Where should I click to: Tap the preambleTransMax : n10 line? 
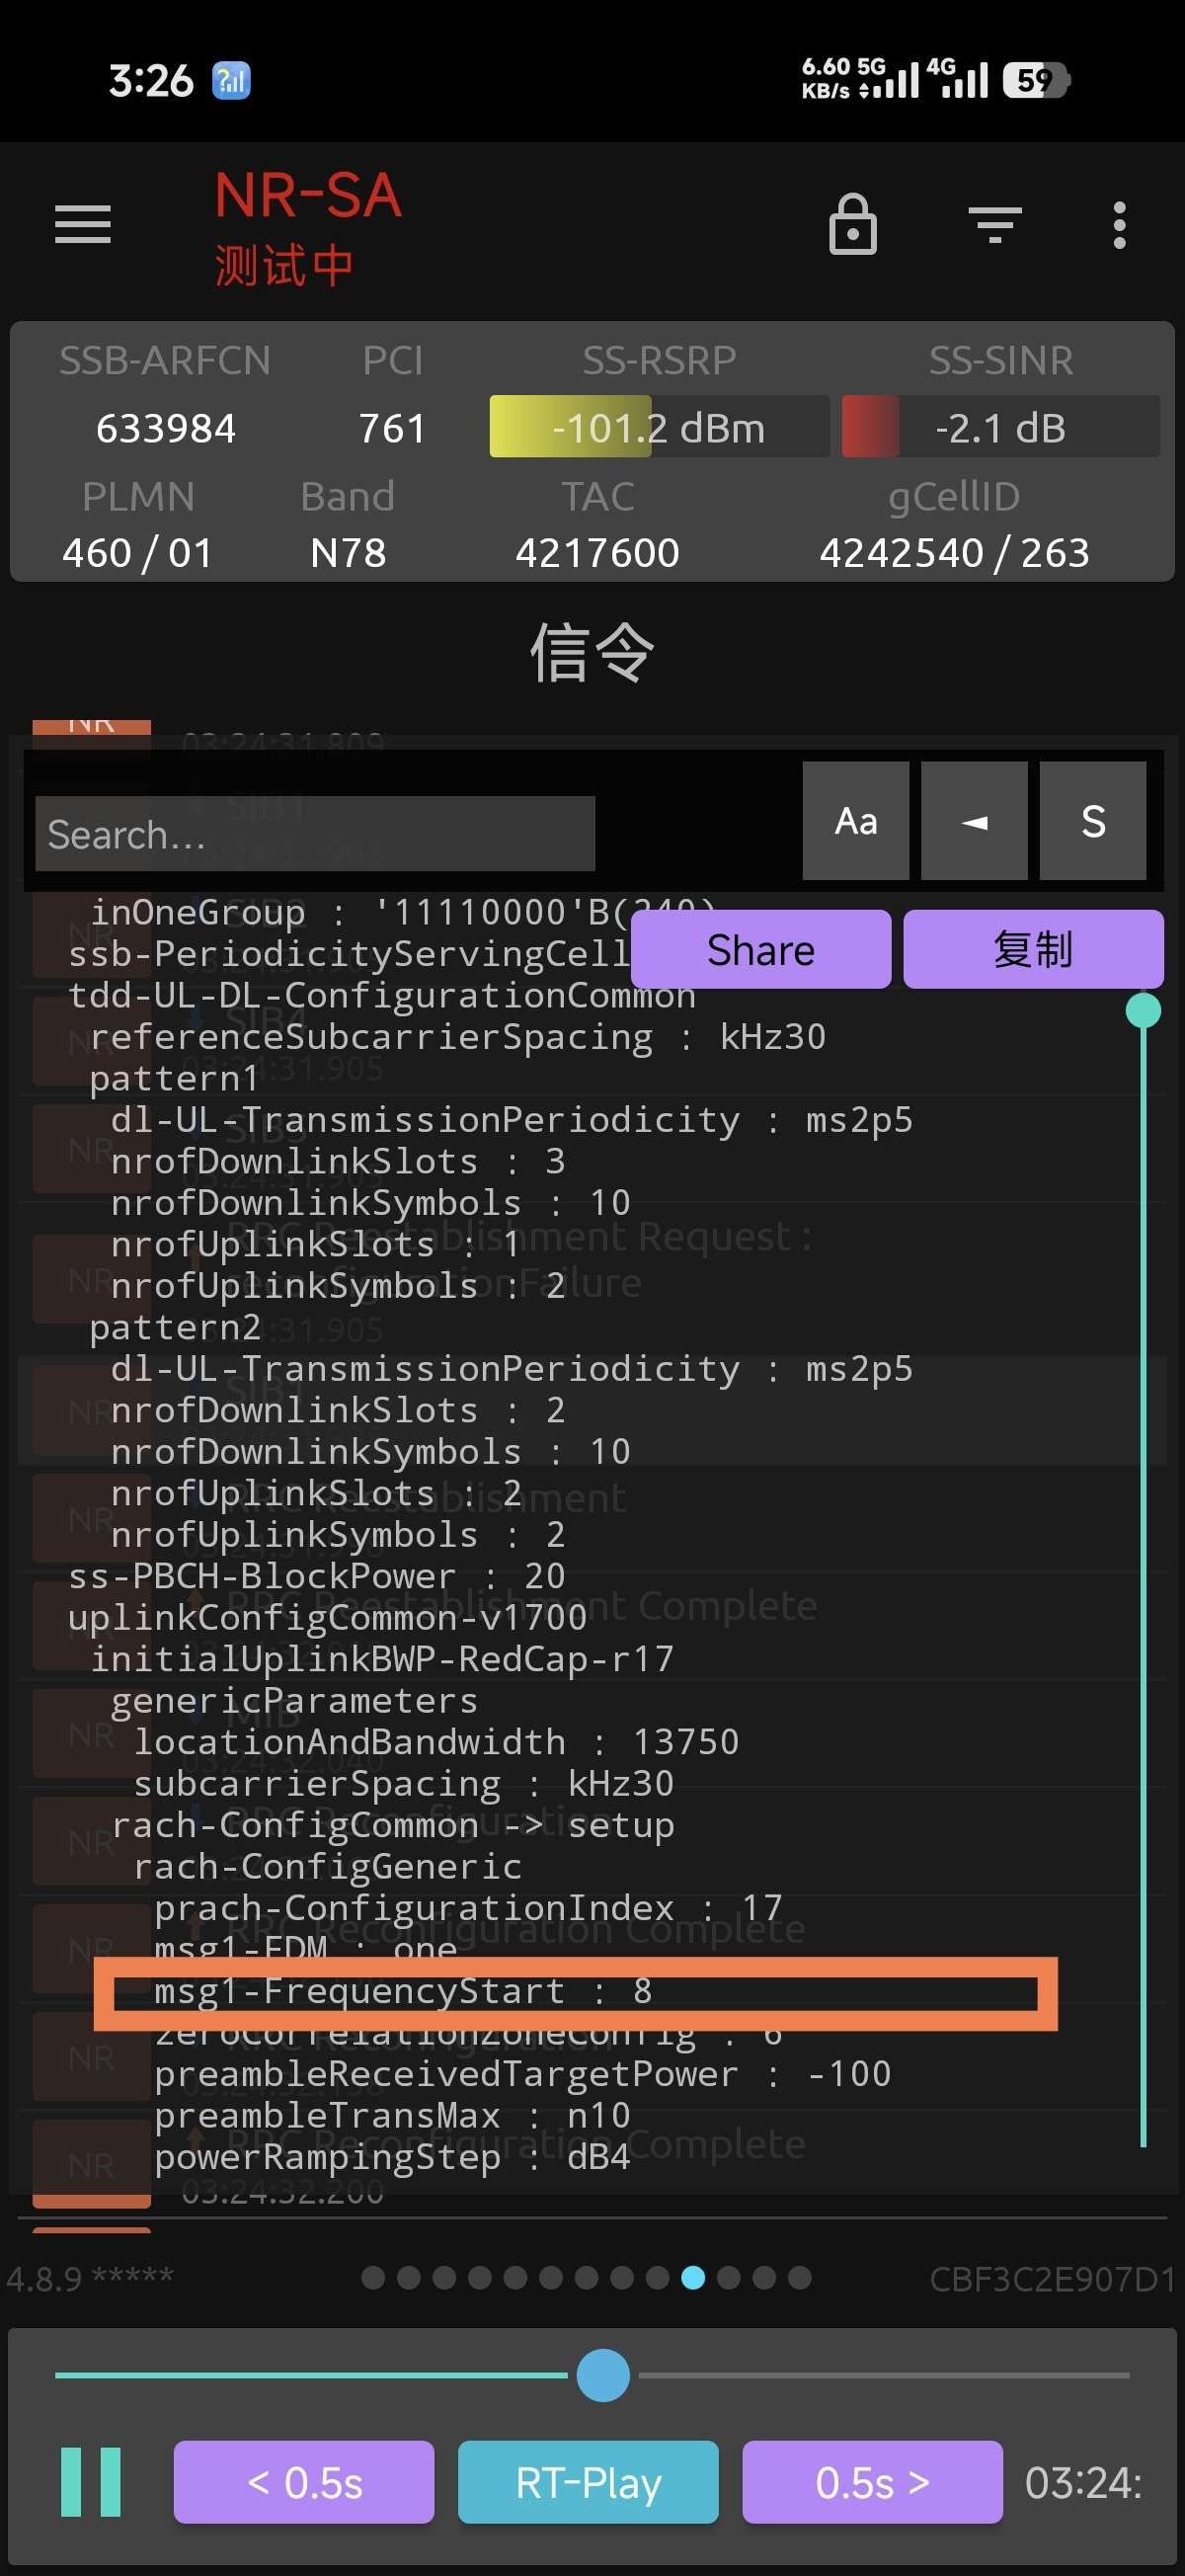pyautogui.click(x=392, y=2115)
